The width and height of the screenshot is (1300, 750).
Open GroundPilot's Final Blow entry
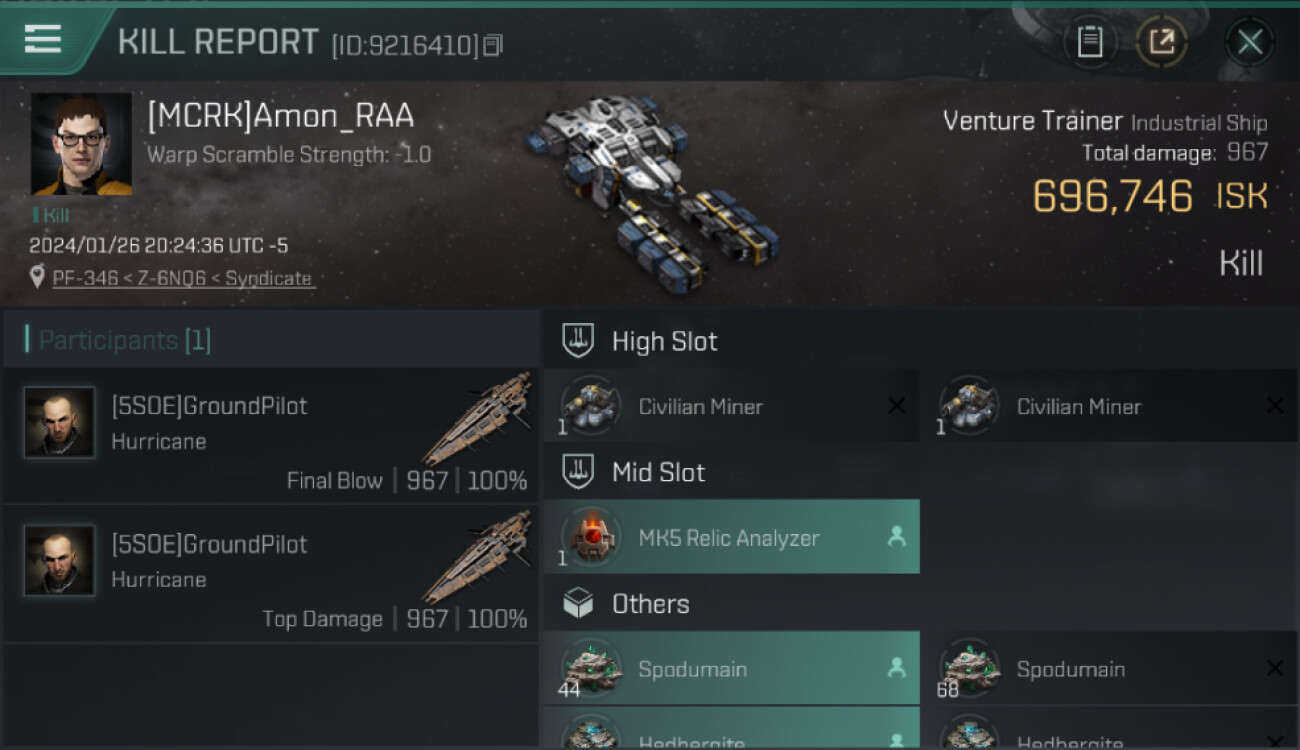pyautogui.click(x=270, y=436)
